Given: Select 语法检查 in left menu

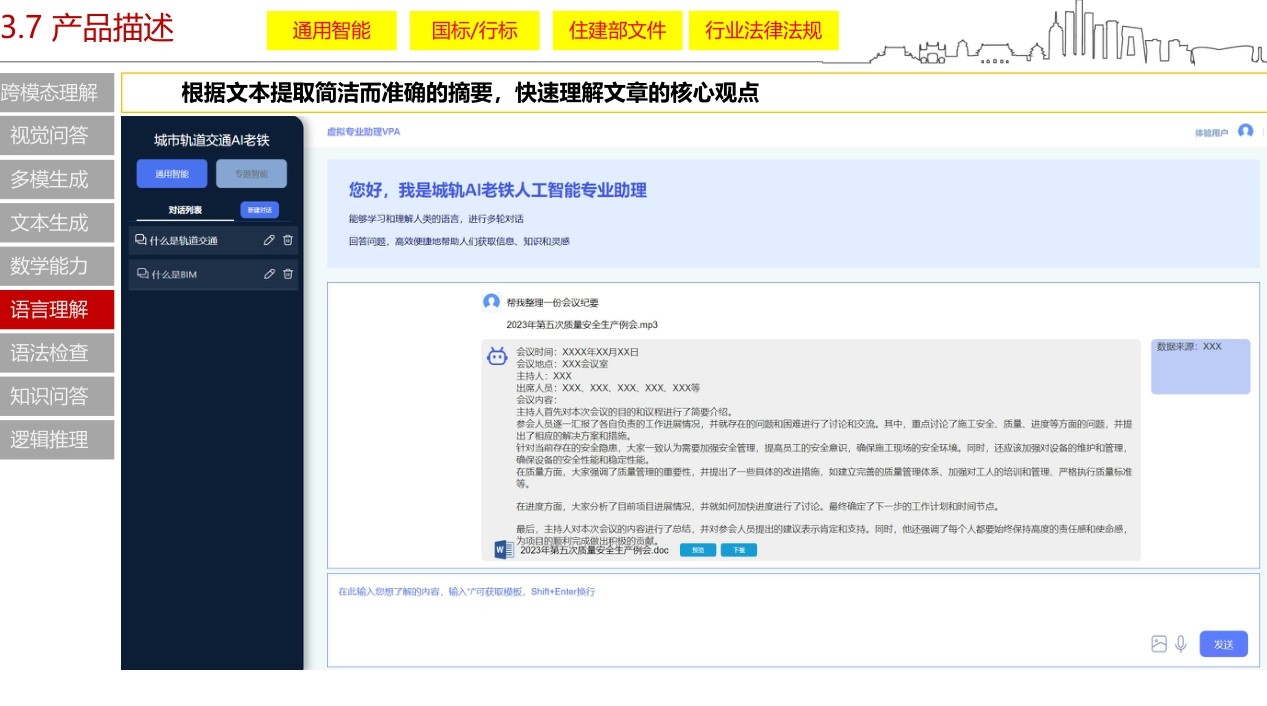Looking at the screenshot, I should pyautogui.click(x=57, y=353).
